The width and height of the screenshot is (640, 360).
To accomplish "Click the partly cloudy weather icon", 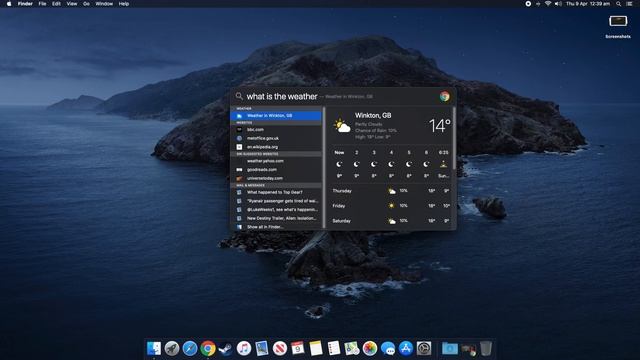I will [342, 125].
